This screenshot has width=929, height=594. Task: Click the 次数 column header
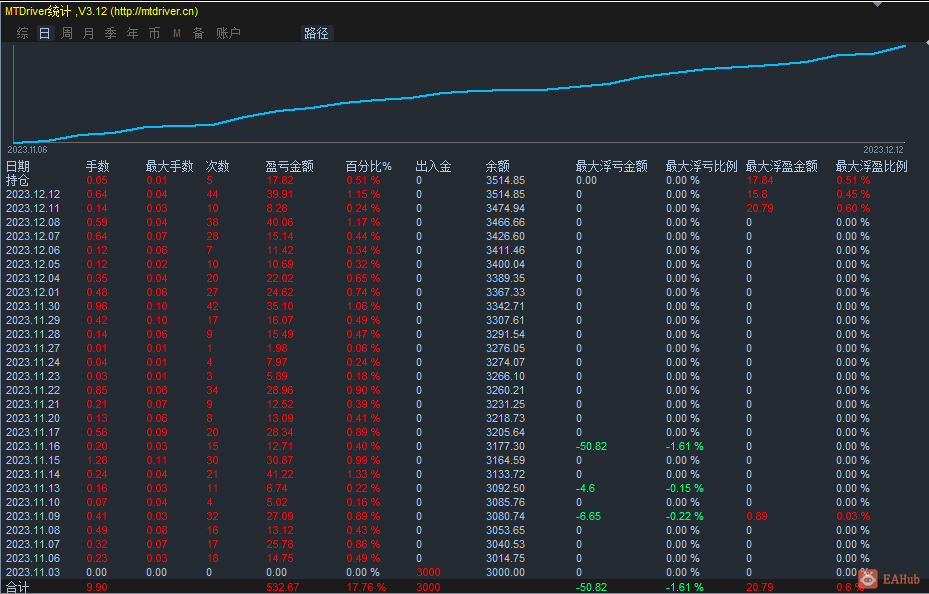click(217, 166)
